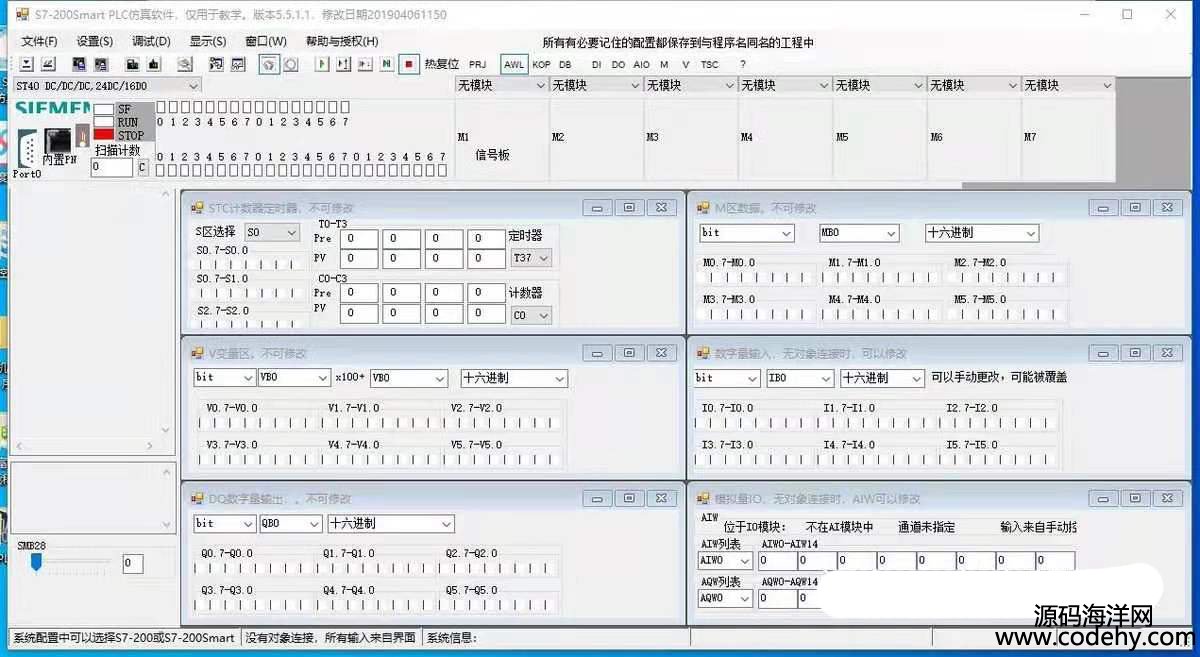Open the 文件(F) menu
This screenshot has width=1200, height=657.
click(x=40, y=42)
